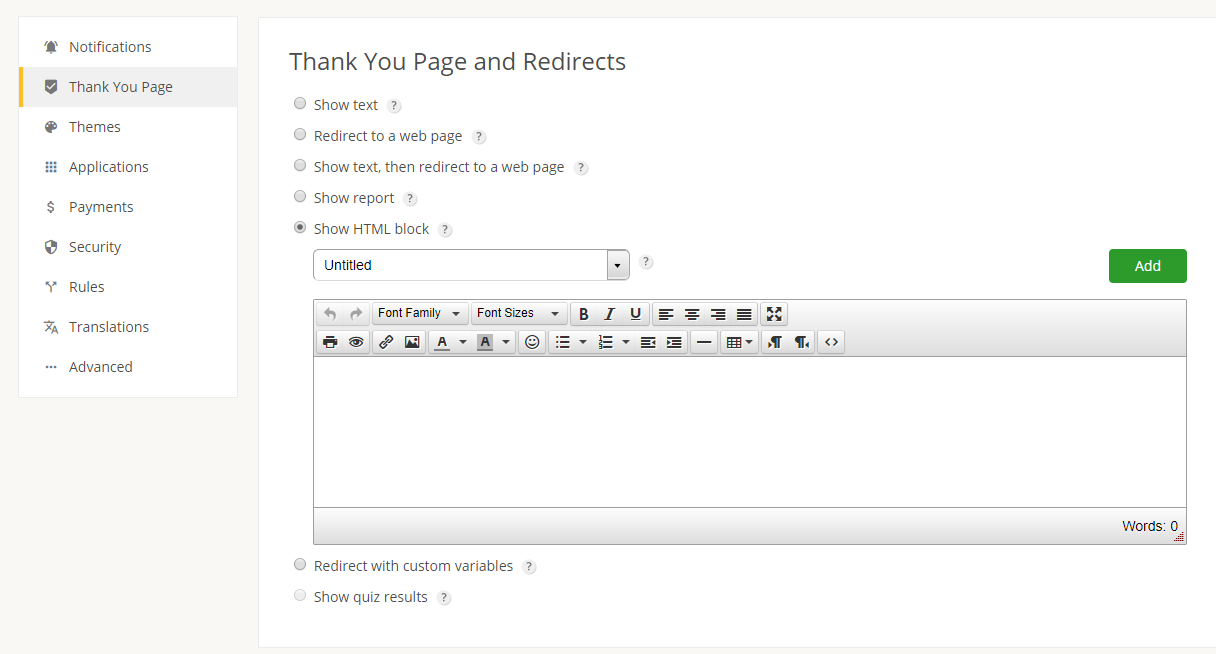Open the Advanced section
Image resolution: width=1216 pixels, height=654 pixels.
point(128,367)
